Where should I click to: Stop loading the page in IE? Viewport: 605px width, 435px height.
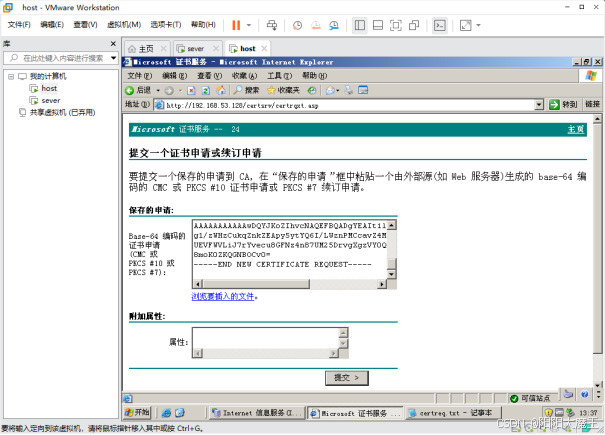coord(191,91)
